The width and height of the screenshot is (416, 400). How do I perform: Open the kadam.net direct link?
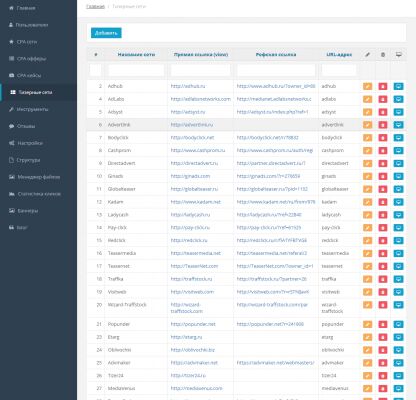tap(196, 202)
